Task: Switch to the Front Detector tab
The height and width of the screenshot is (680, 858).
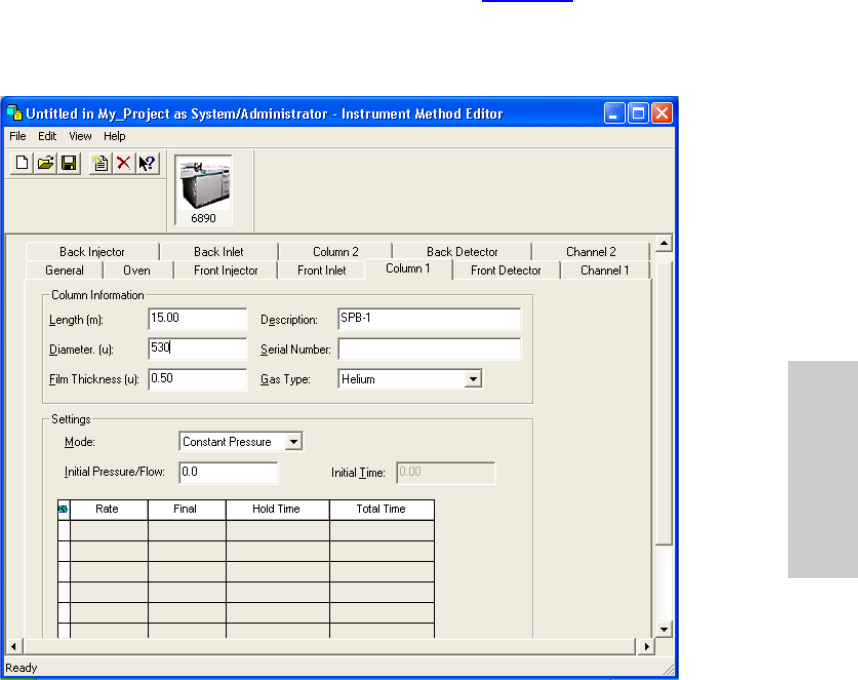Action: point(506,270)
